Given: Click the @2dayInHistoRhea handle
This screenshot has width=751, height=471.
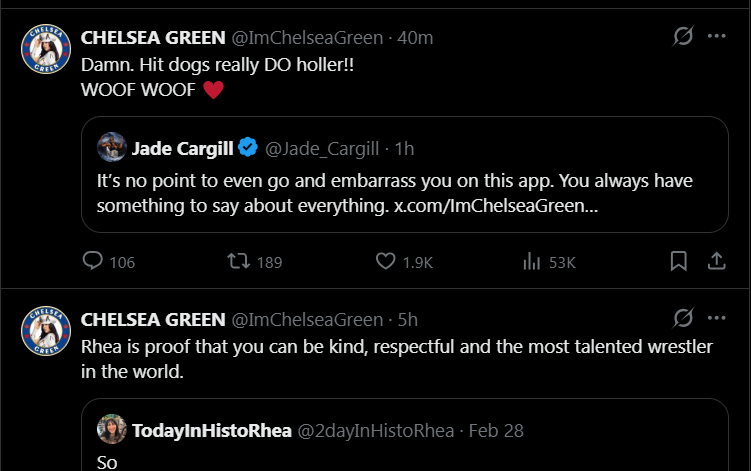Looking at the screenshot, I should click(x=377, y=431).
